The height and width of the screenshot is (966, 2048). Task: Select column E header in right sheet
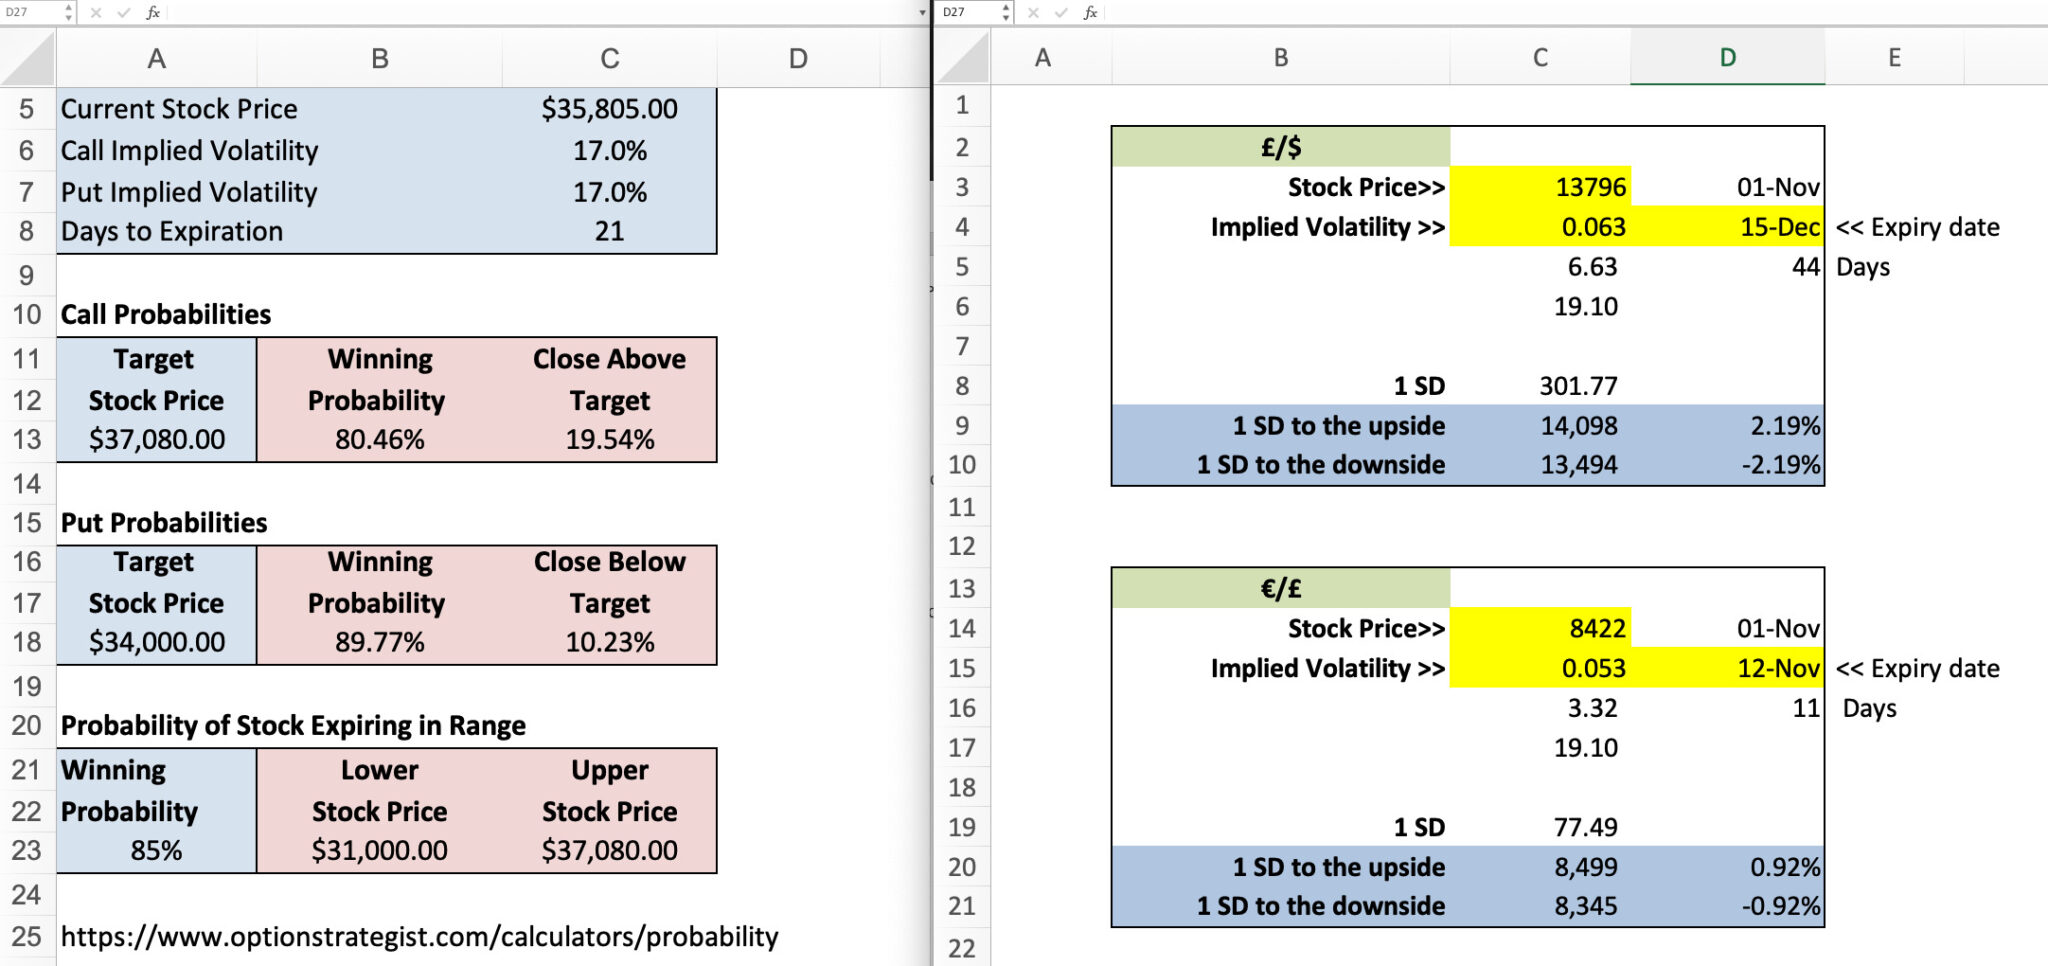click(1894, 57)
